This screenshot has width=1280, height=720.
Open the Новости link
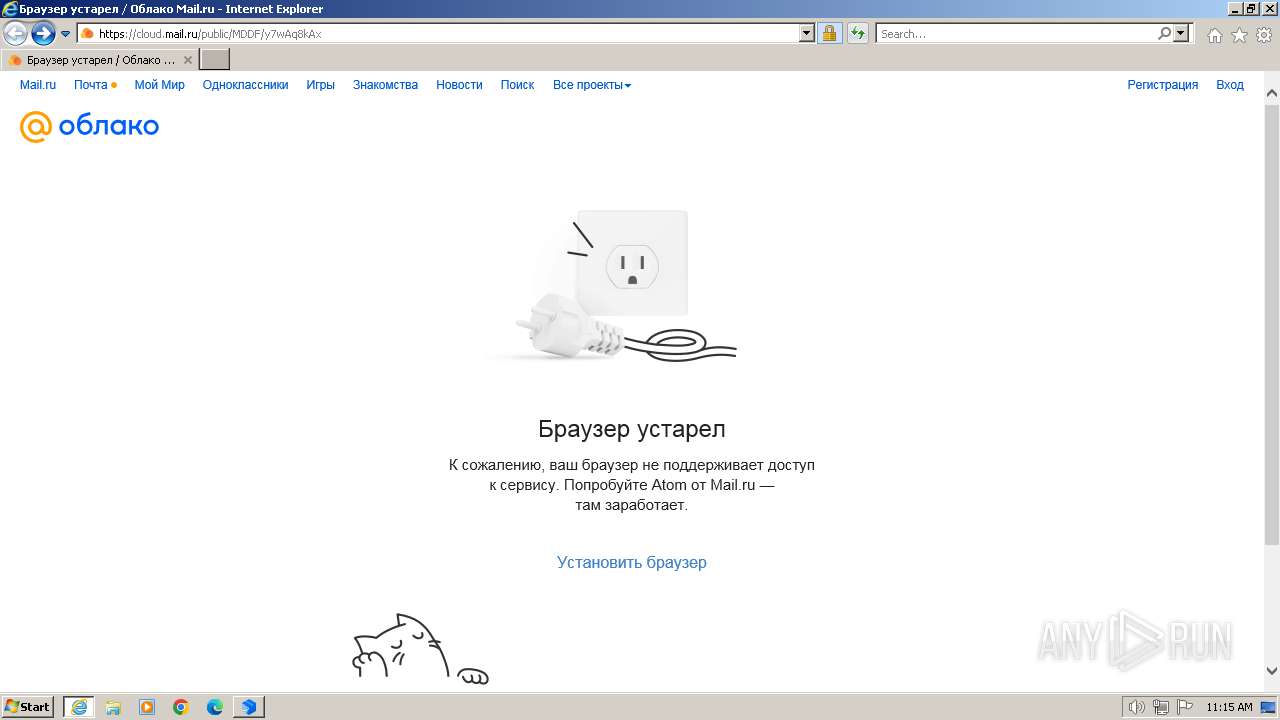459,85
